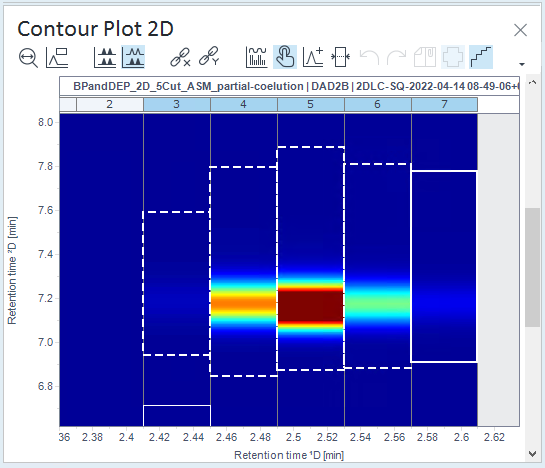The image size is (545, 468).
Task: Expand the small up chevron above scrollbar
Action: 532,82
